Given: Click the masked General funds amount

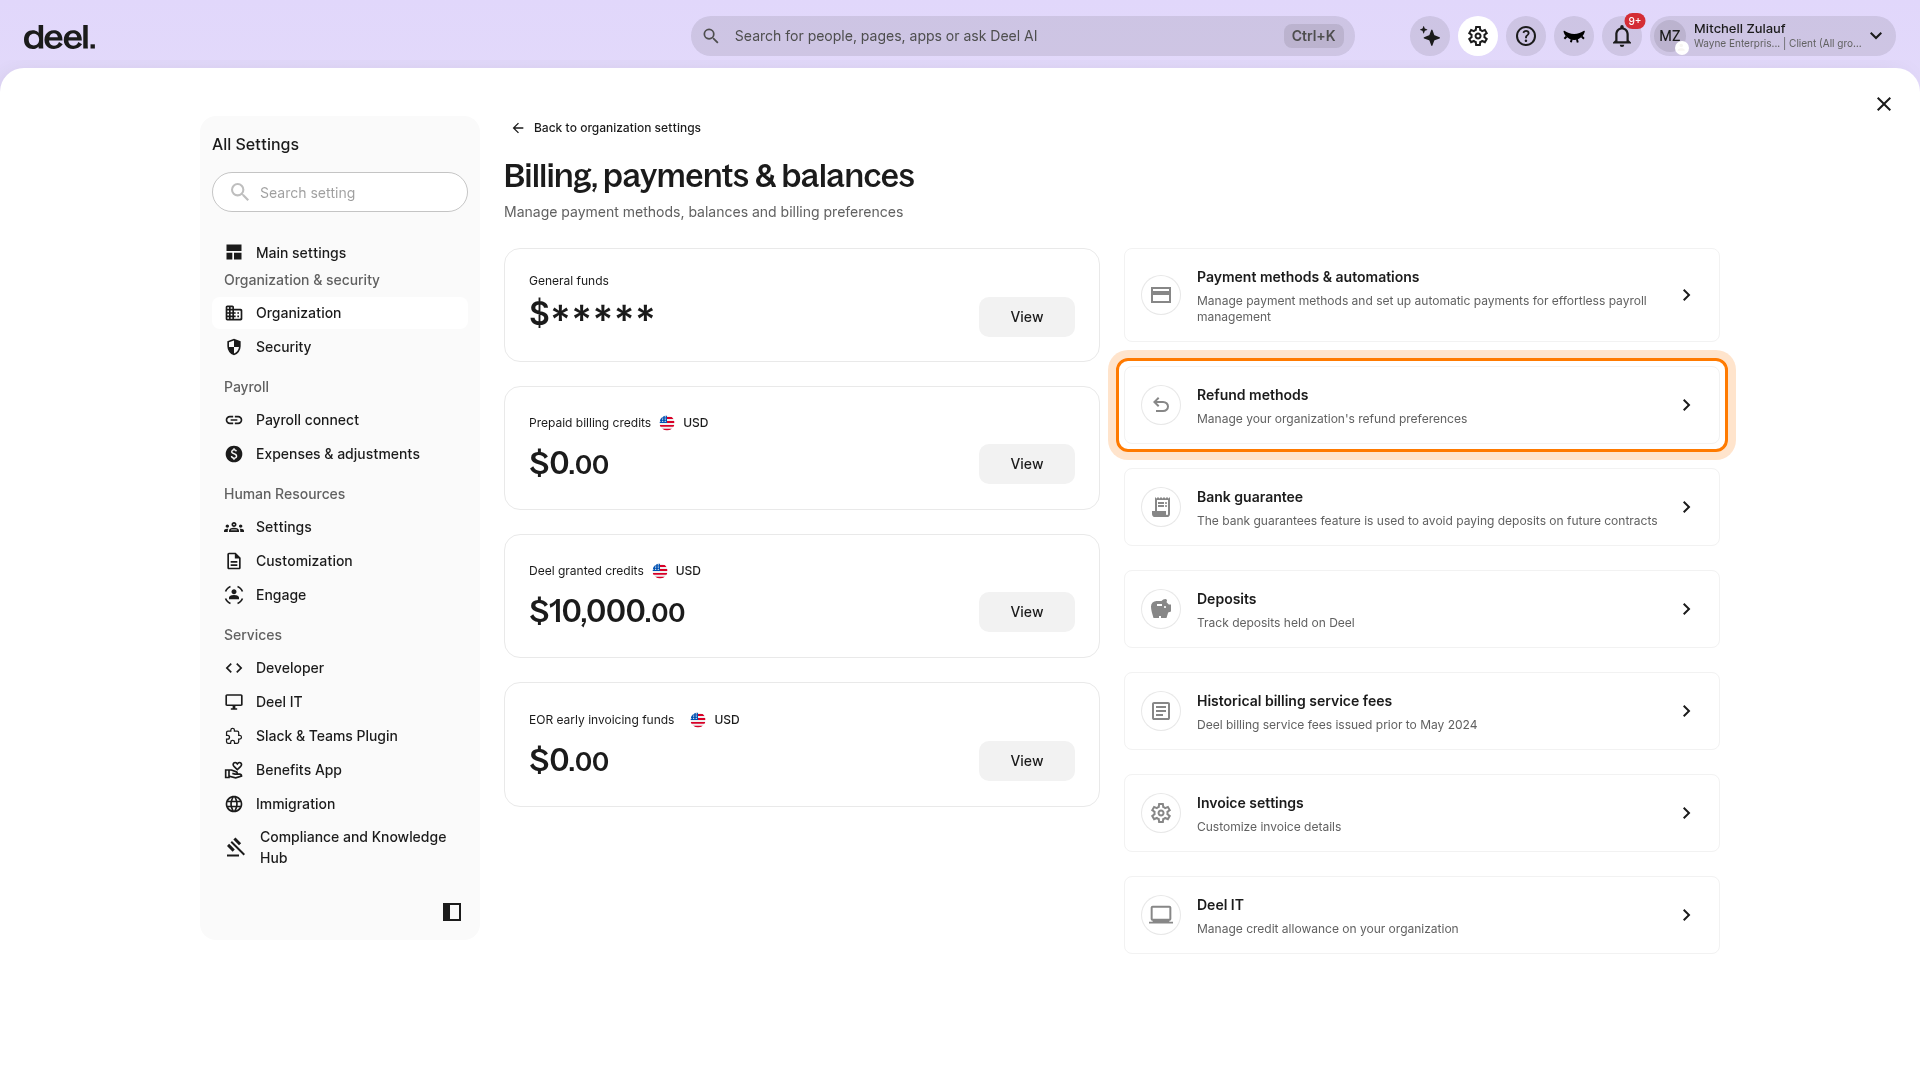Looking at the screenshot, I should [592, 314].
